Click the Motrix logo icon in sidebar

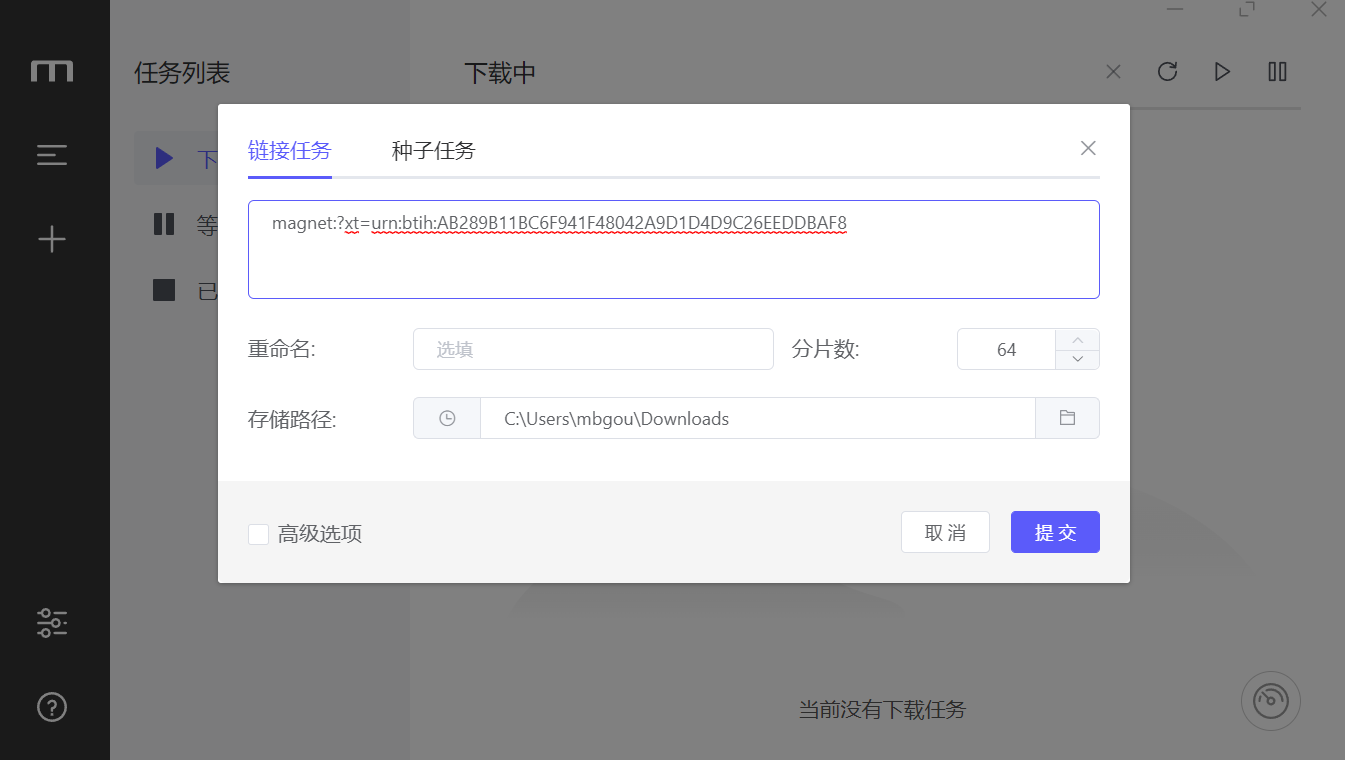52,71
